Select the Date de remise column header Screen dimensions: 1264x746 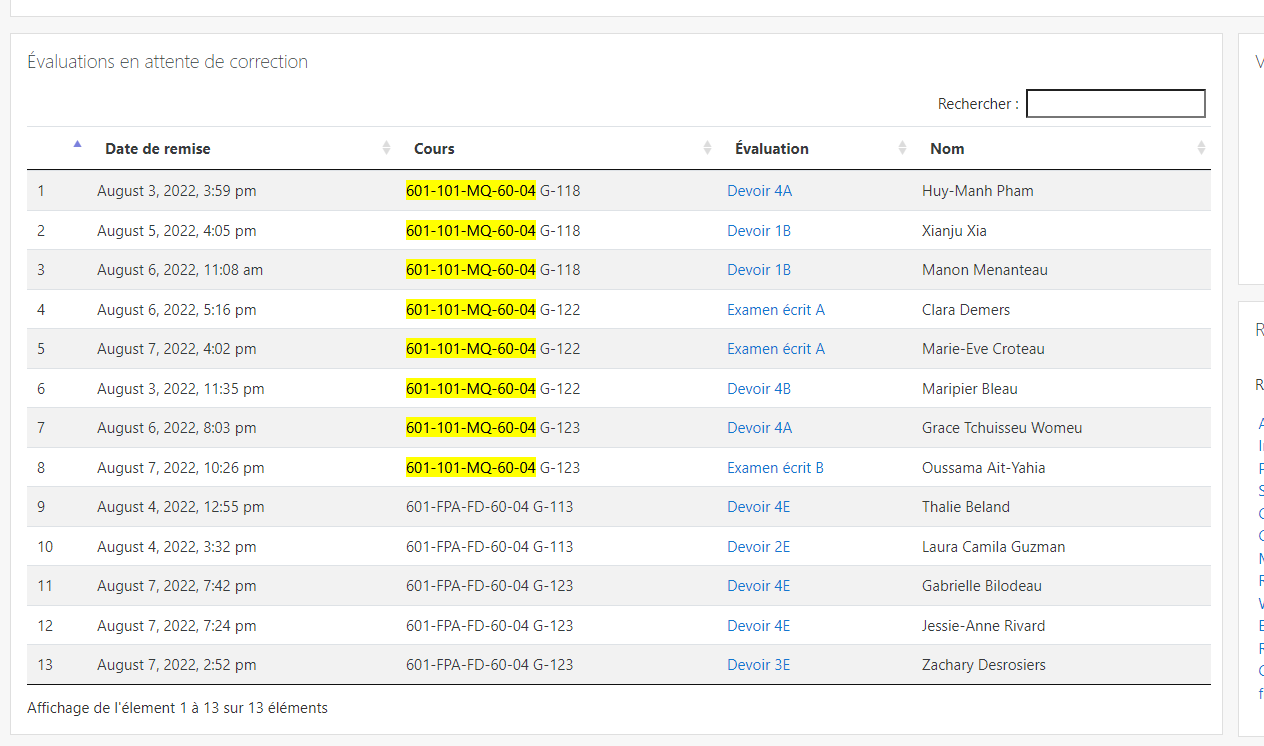tap(158, 148)
